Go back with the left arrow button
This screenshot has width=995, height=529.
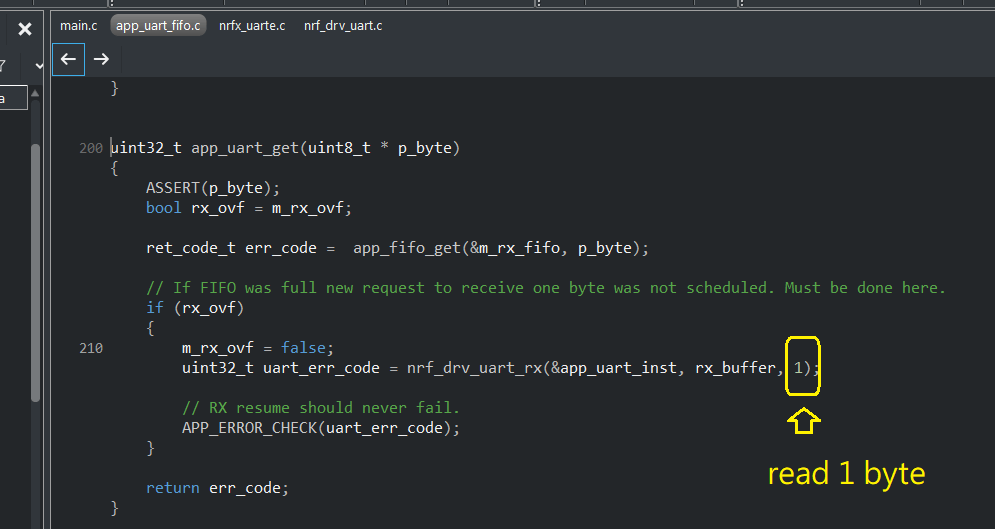[68, 60]
